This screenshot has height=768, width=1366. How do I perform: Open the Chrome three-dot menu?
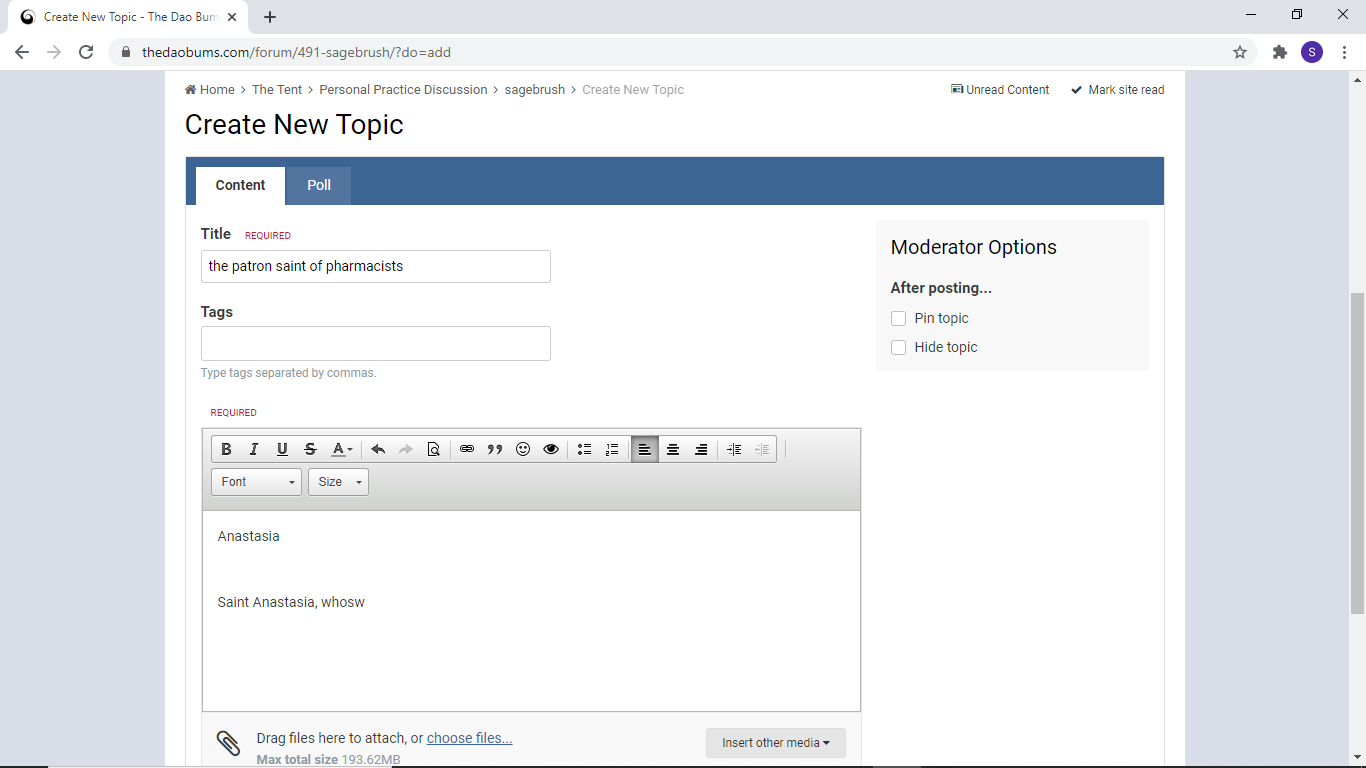click(1345, 52)
